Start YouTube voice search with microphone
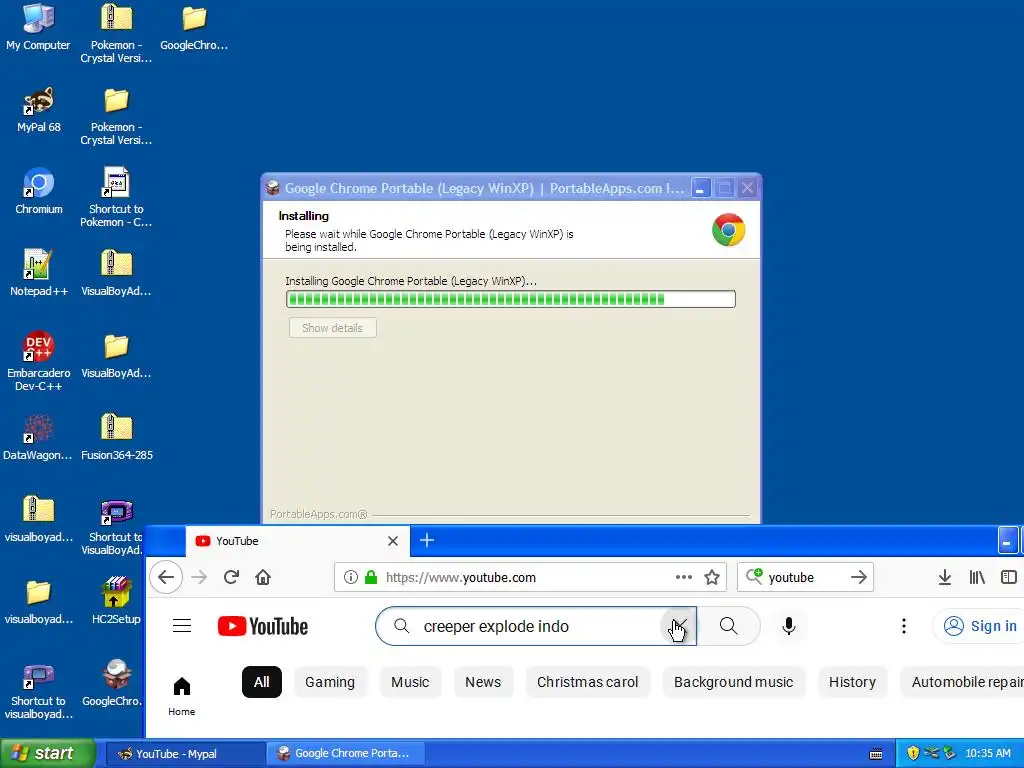The height and width of the screenshot is (768, 1024). tap(789, 626)
